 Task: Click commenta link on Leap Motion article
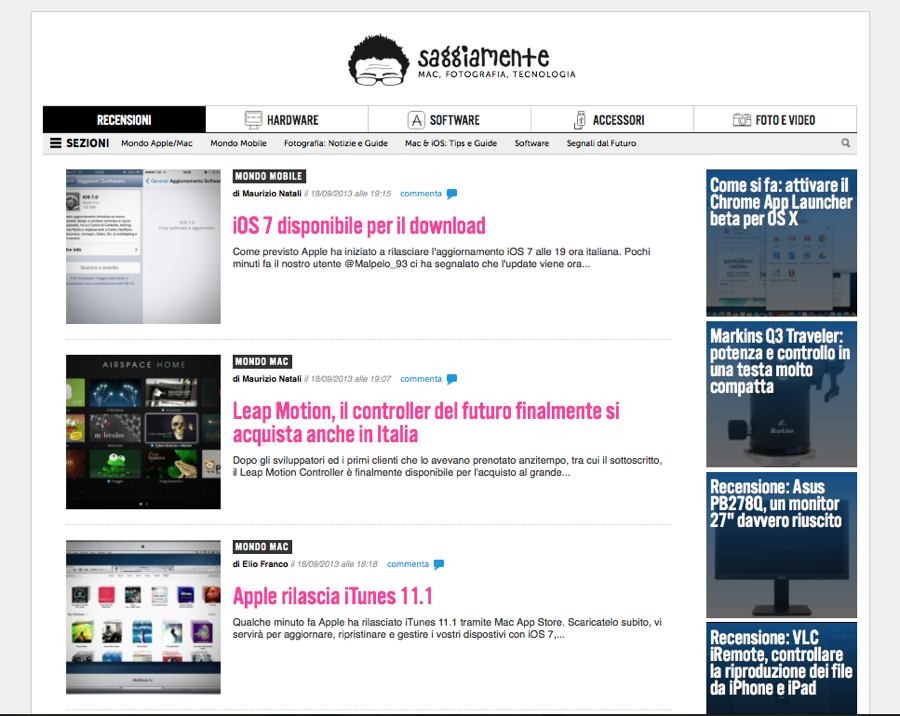421,379
